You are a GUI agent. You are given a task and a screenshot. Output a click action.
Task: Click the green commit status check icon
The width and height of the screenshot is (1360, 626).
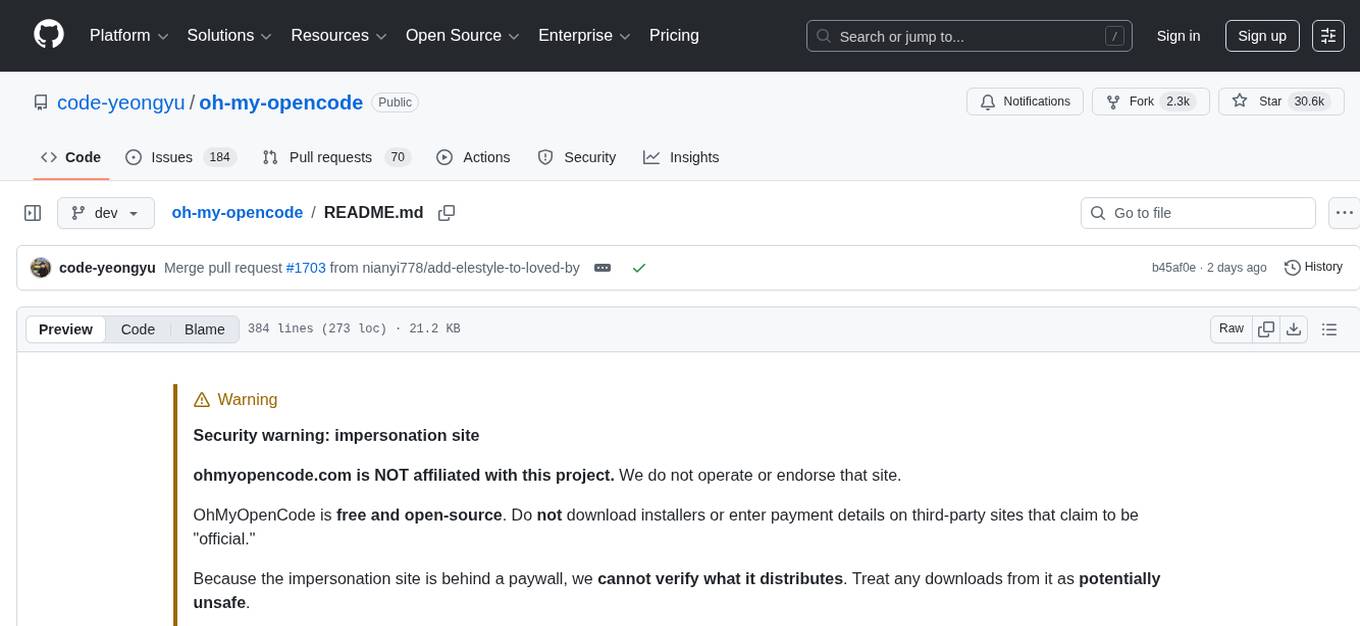click(639, 268)
